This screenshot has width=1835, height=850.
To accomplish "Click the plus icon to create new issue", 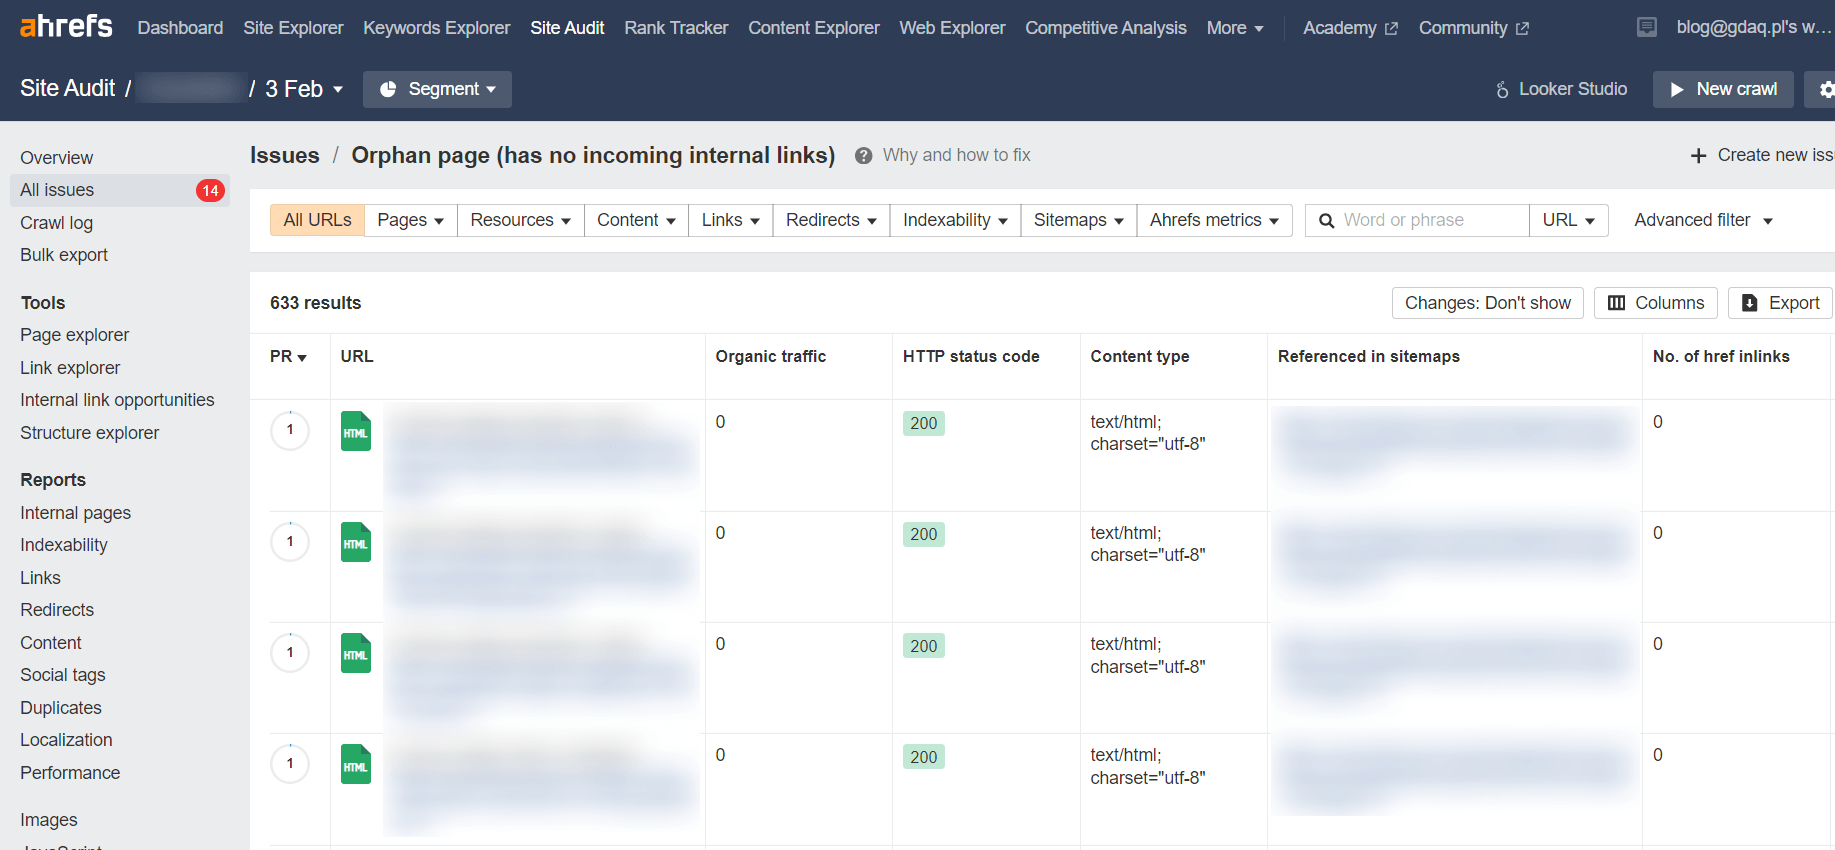I will coord(1698,156).
